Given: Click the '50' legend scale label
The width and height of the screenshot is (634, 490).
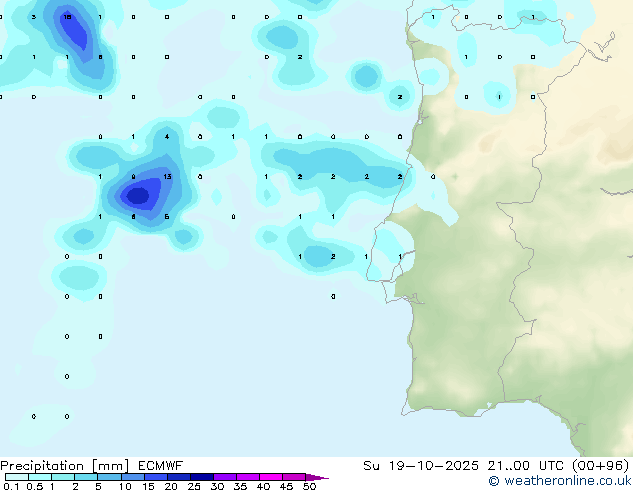Looking at the screenshot, I should tap(309, 486).
